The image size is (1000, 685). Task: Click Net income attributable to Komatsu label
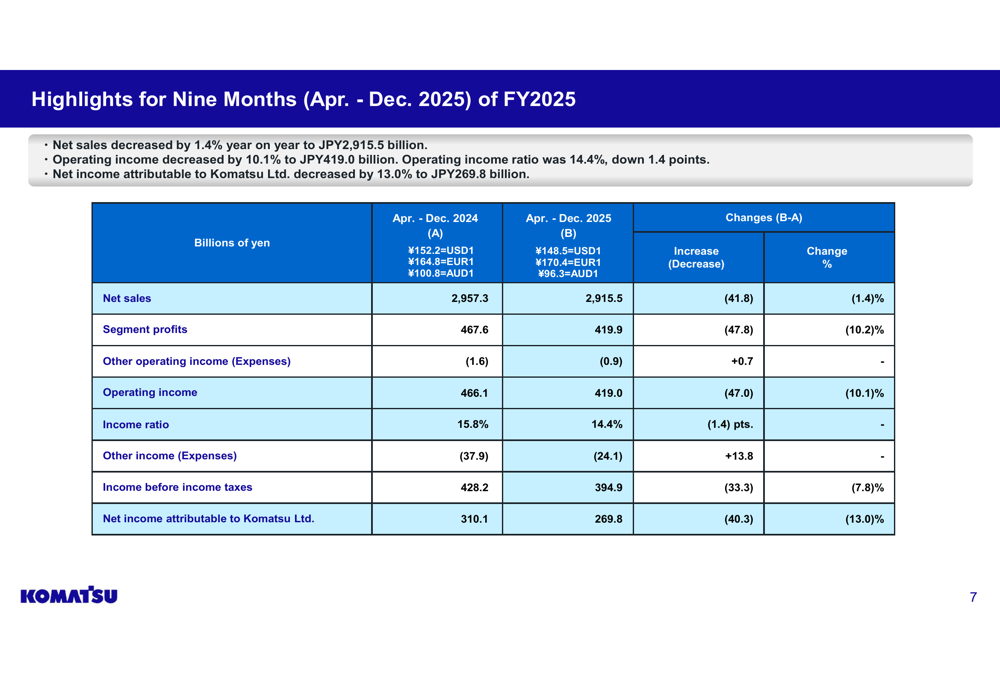click(x=208, y=519)
